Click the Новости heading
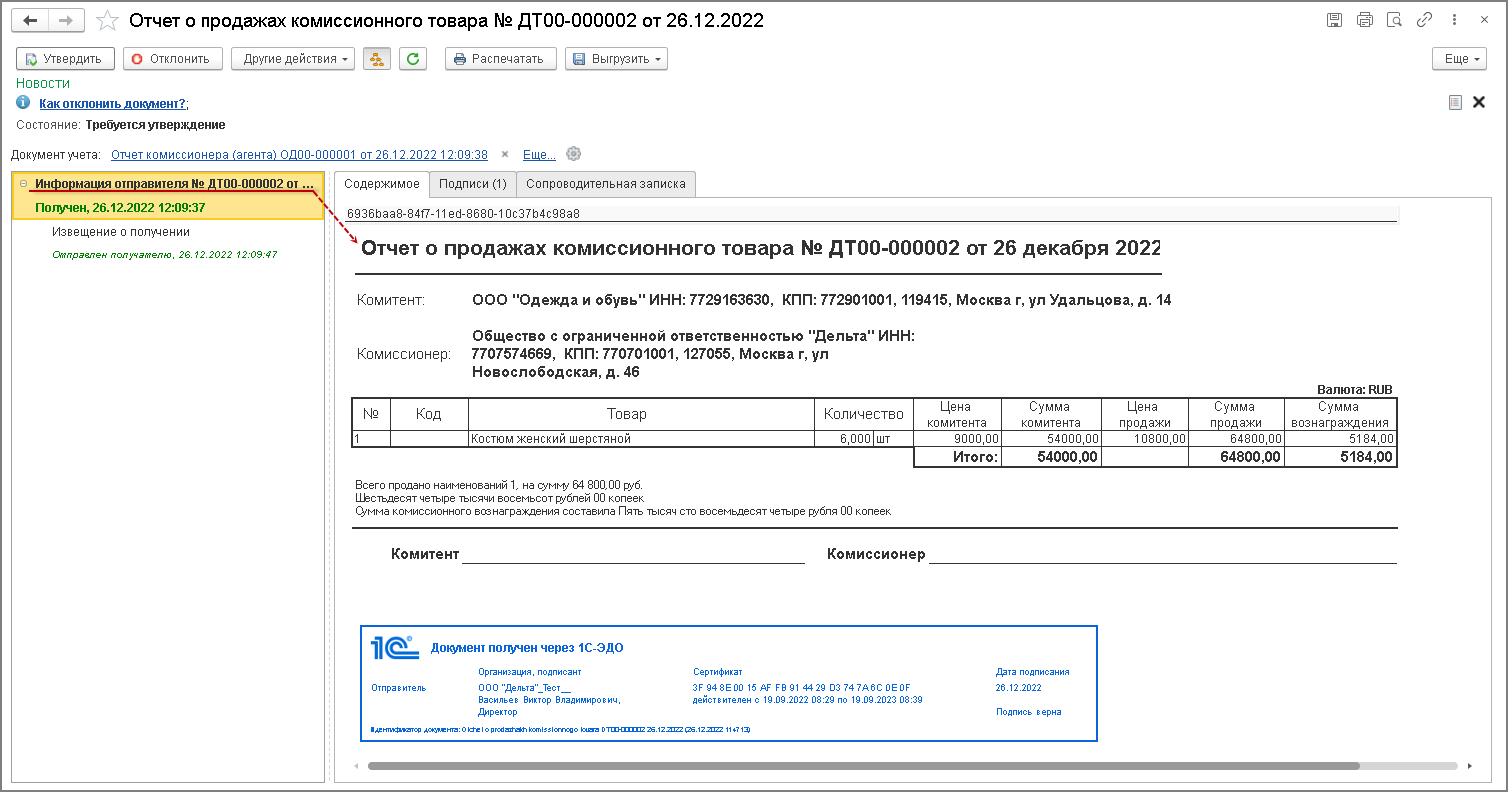 43,83
